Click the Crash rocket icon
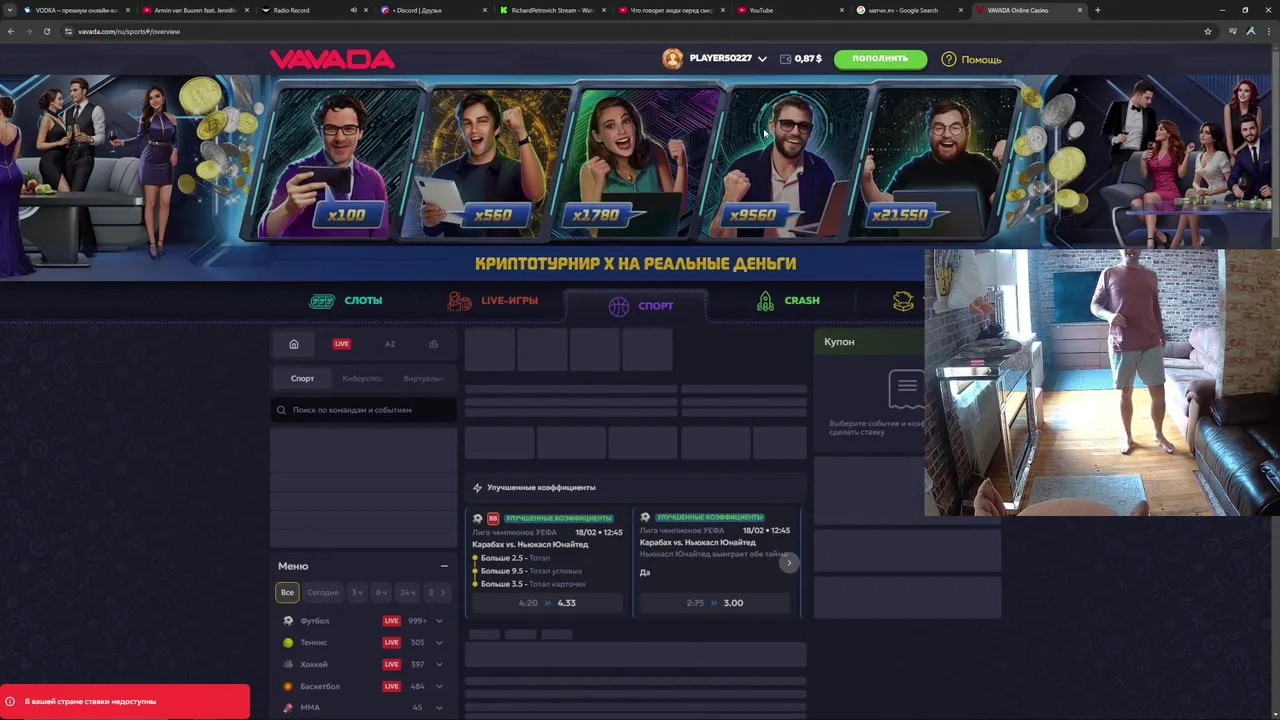Viewport: 1280px width, 720px height. point(765,301)
